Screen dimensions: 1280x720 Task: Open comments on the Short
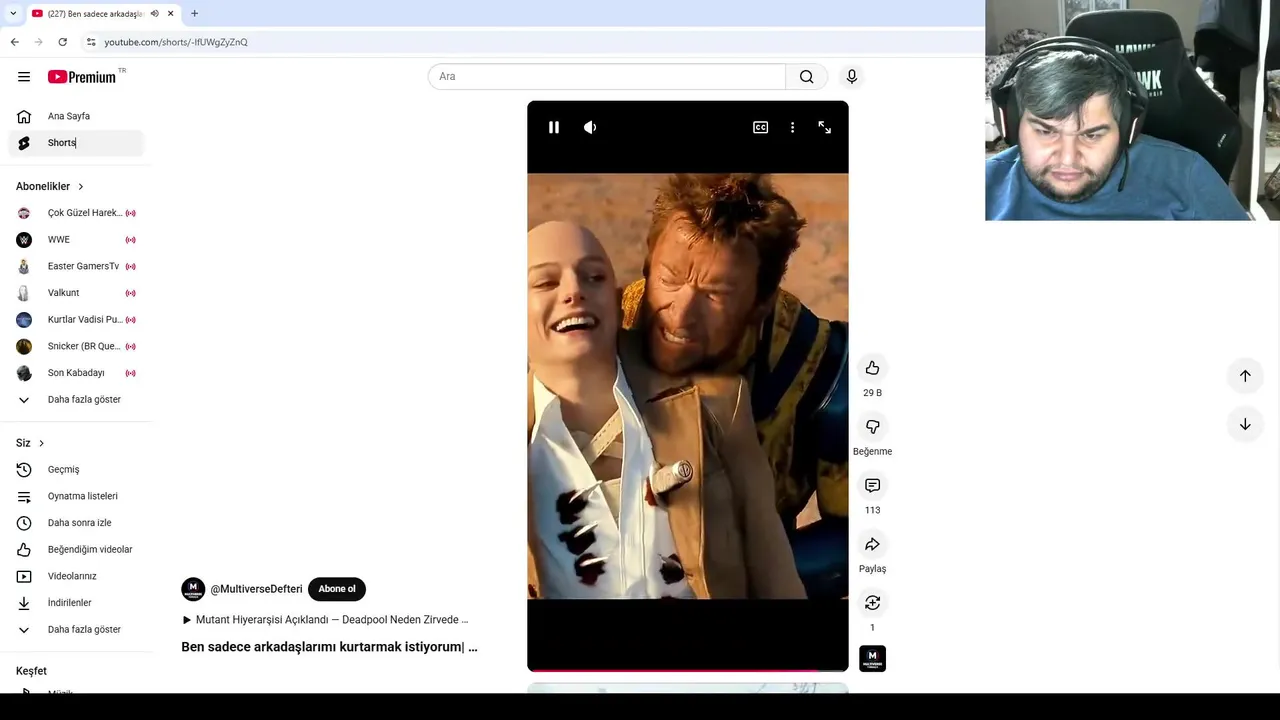[x=872, y=485]
